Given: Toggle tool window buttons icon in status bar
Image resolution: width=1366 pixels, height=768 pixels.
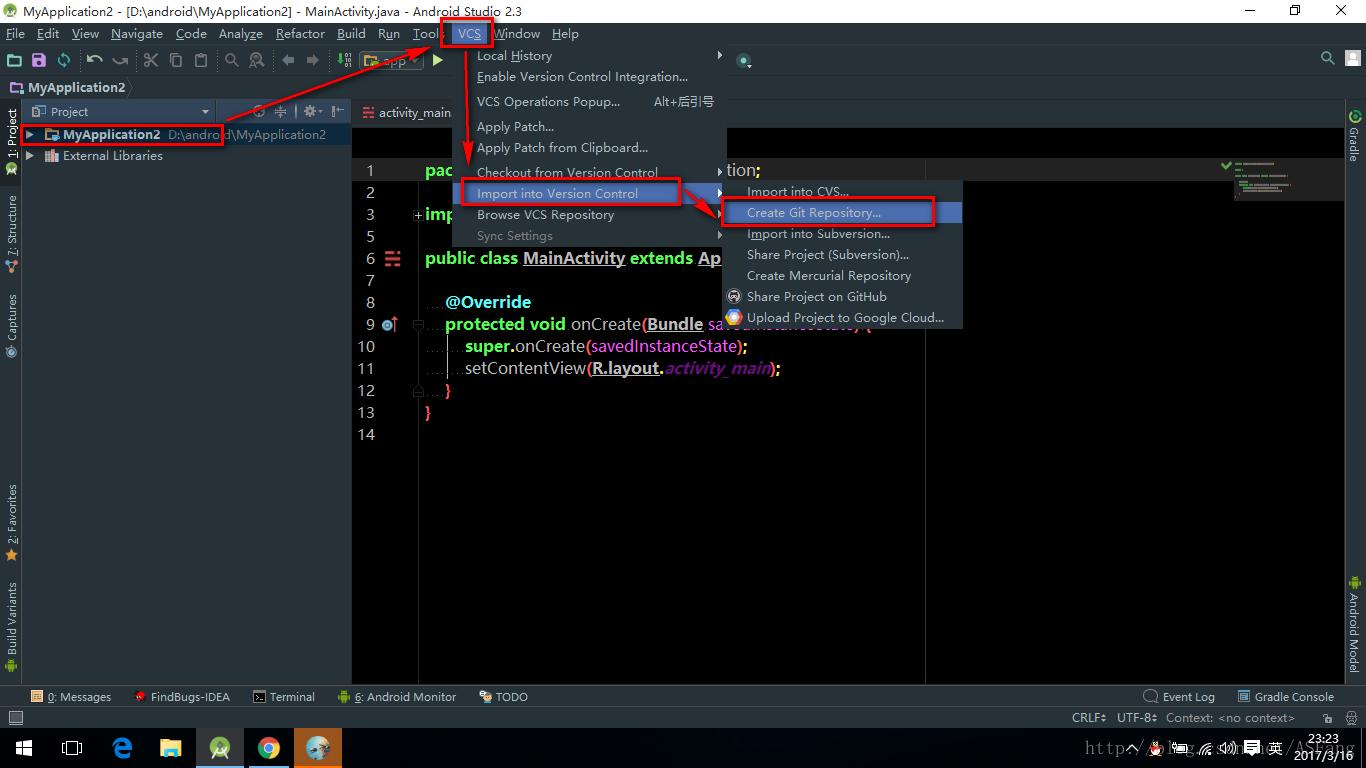Looking at the screenshot, I should (15, 717).
